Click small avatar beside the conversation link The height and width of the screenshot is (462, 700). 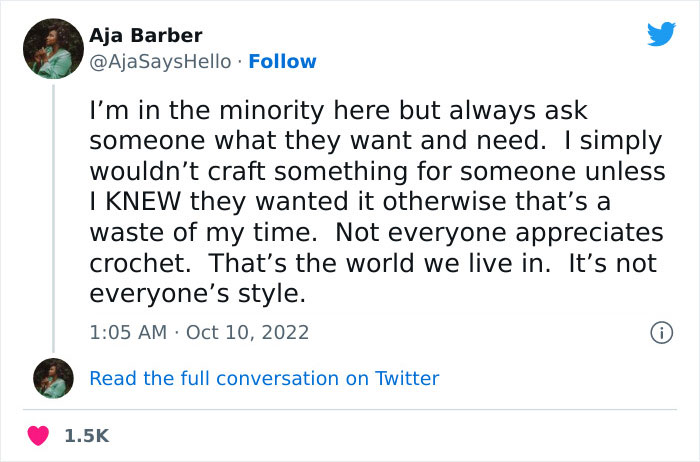[52, 378]
